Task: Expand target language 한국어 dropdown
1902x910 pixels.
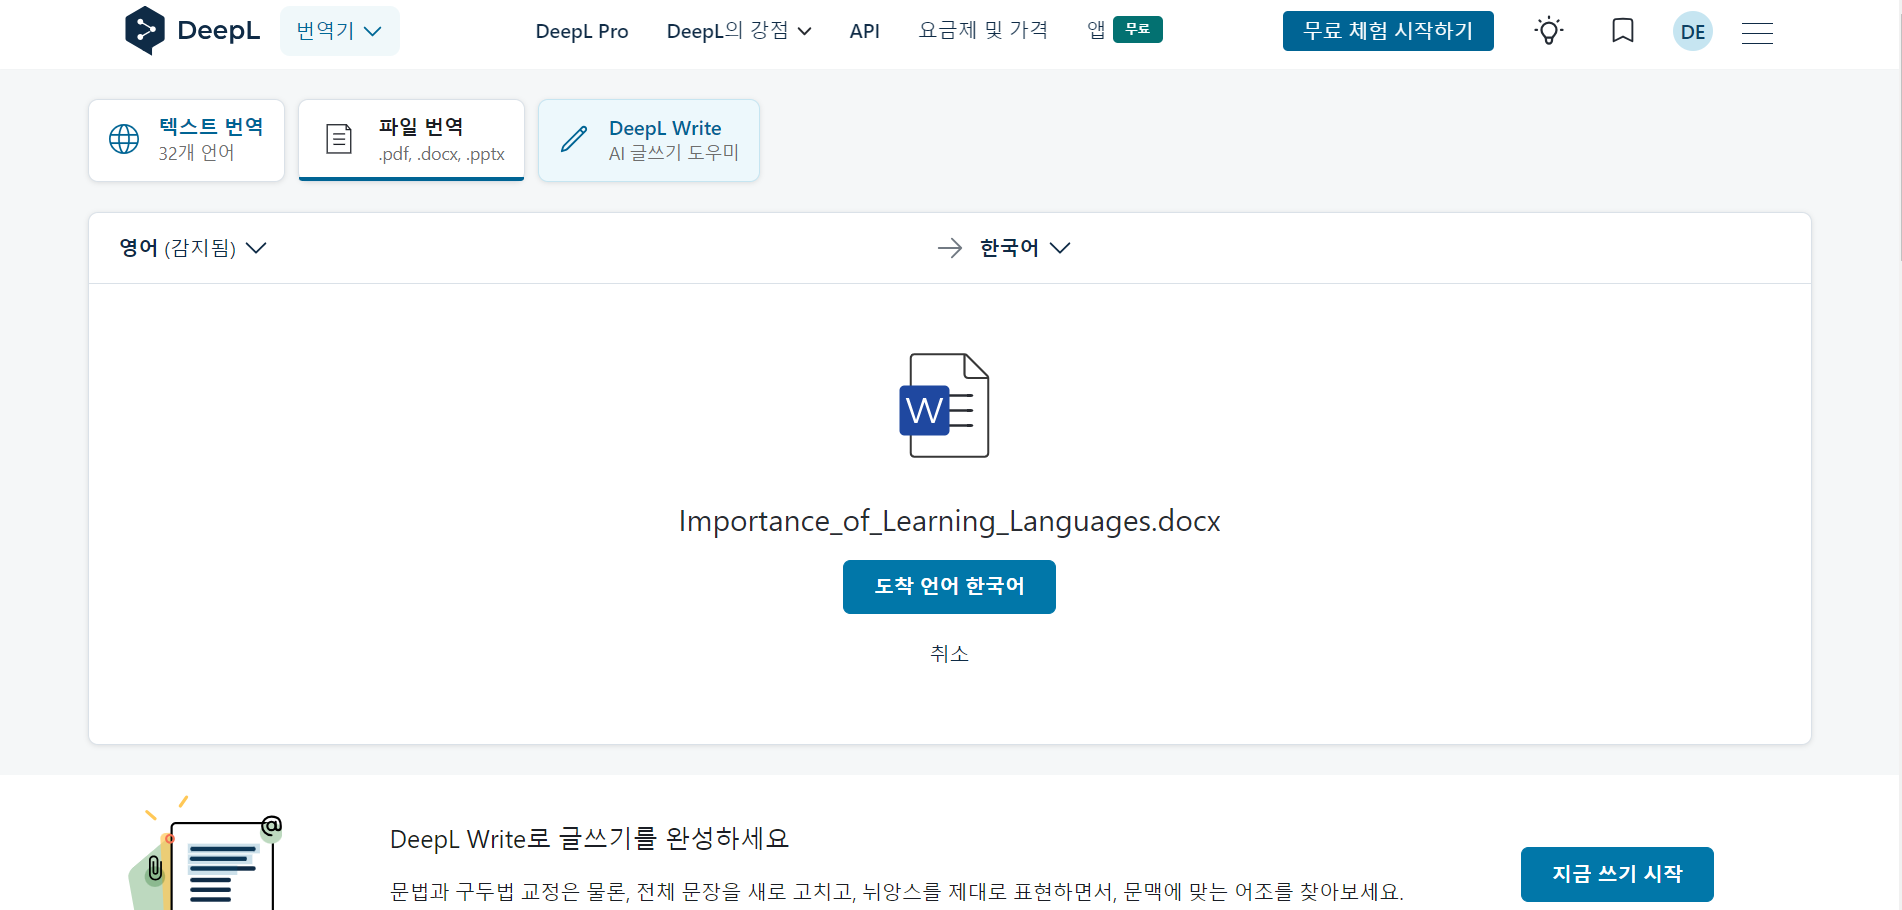Action: 1025,248
